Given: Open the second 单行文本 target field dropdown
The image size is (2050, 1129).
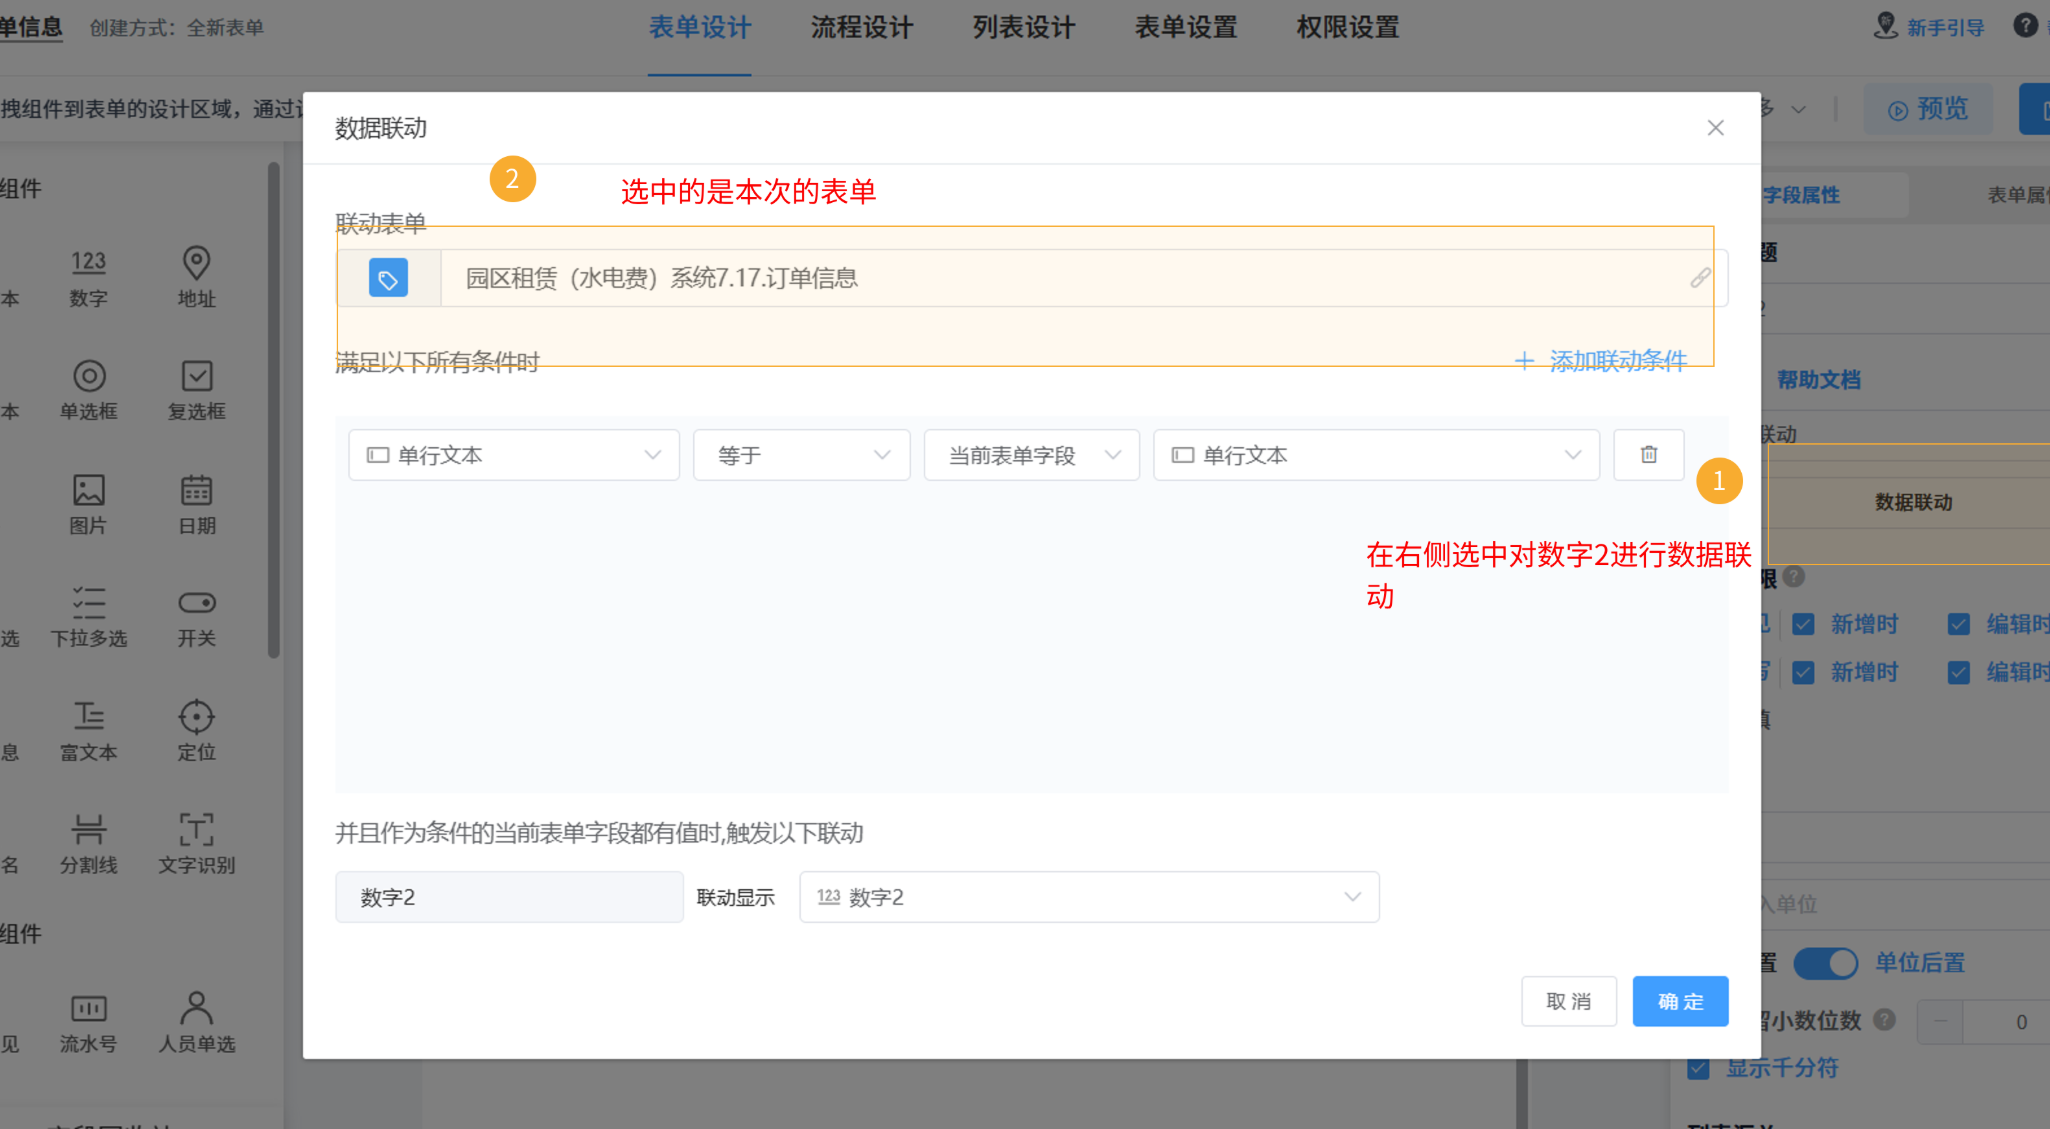Looking at the screenshot, I should tap(1376, 455).
